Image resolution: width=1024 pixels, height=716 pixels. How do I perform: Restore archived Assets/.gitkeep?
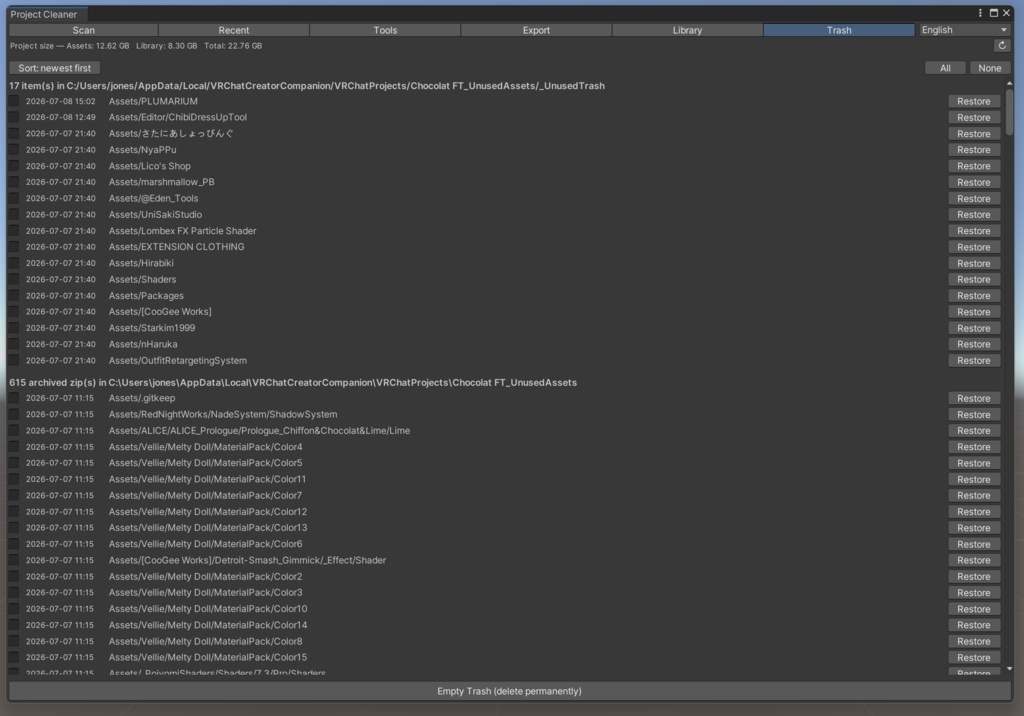pos(974,399)
